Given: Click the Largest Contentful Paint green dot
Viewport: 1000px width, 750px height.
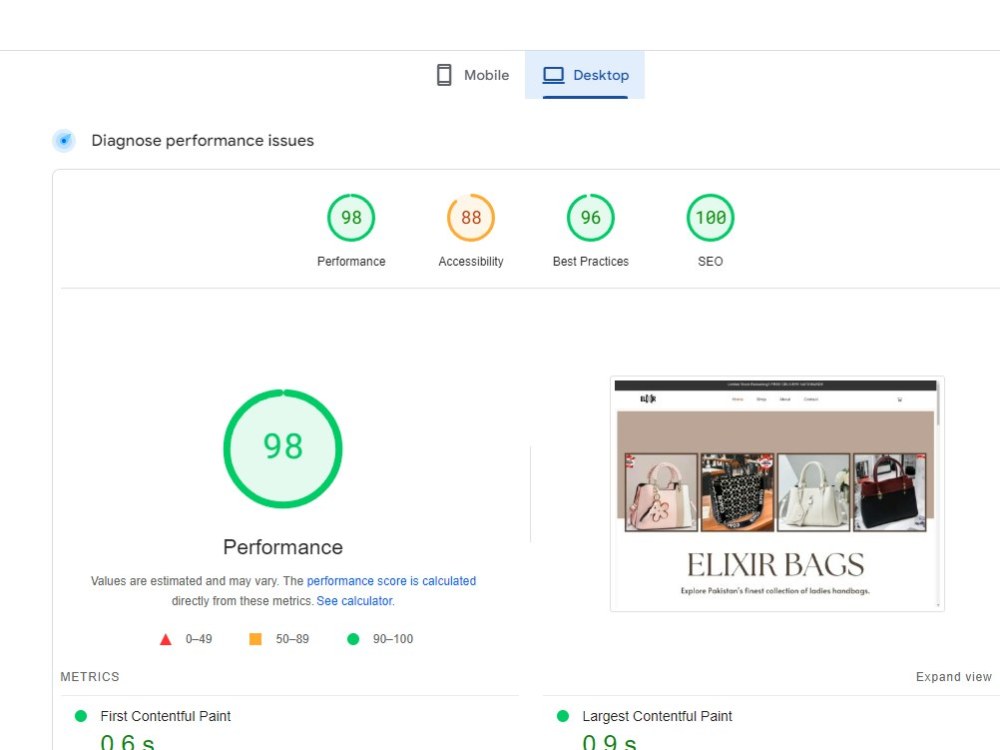Looking at the screenshot, I should point(562,716).
